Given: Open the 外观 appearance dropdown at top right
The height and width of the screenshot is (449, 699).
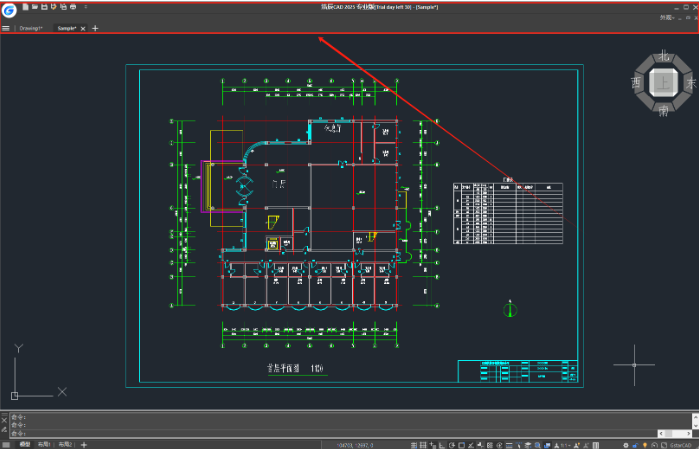Looking at the screenshot, I should [x=668, y=18].
